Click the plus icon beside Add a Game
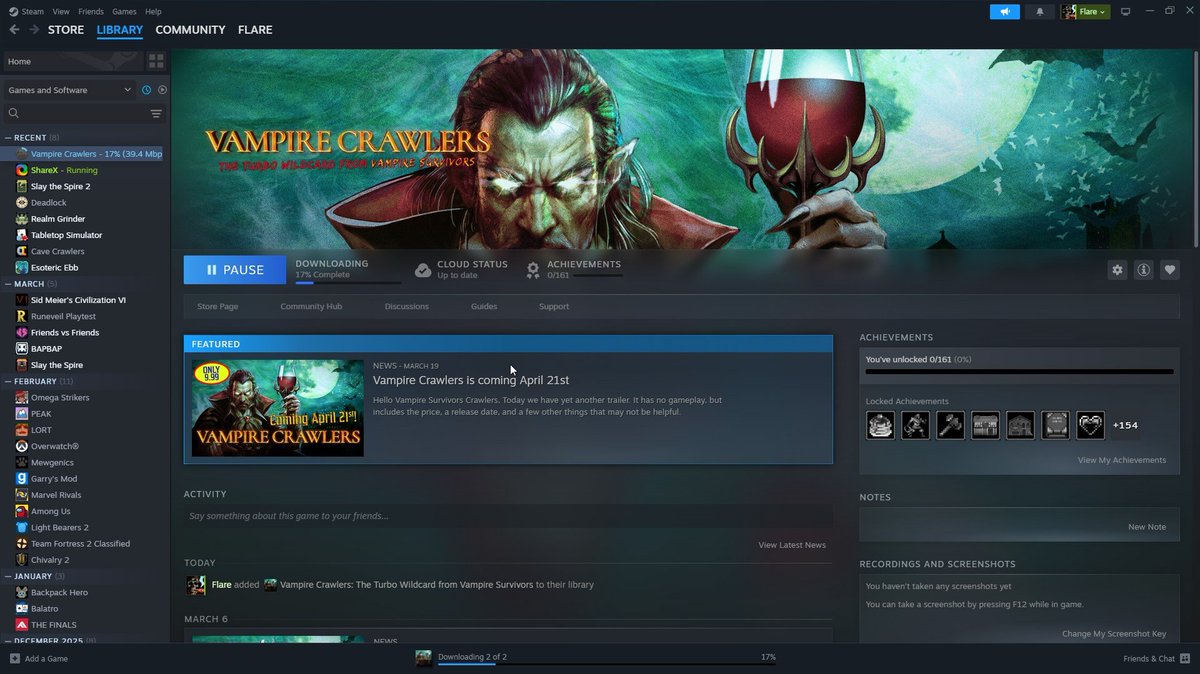 (14, 659)
